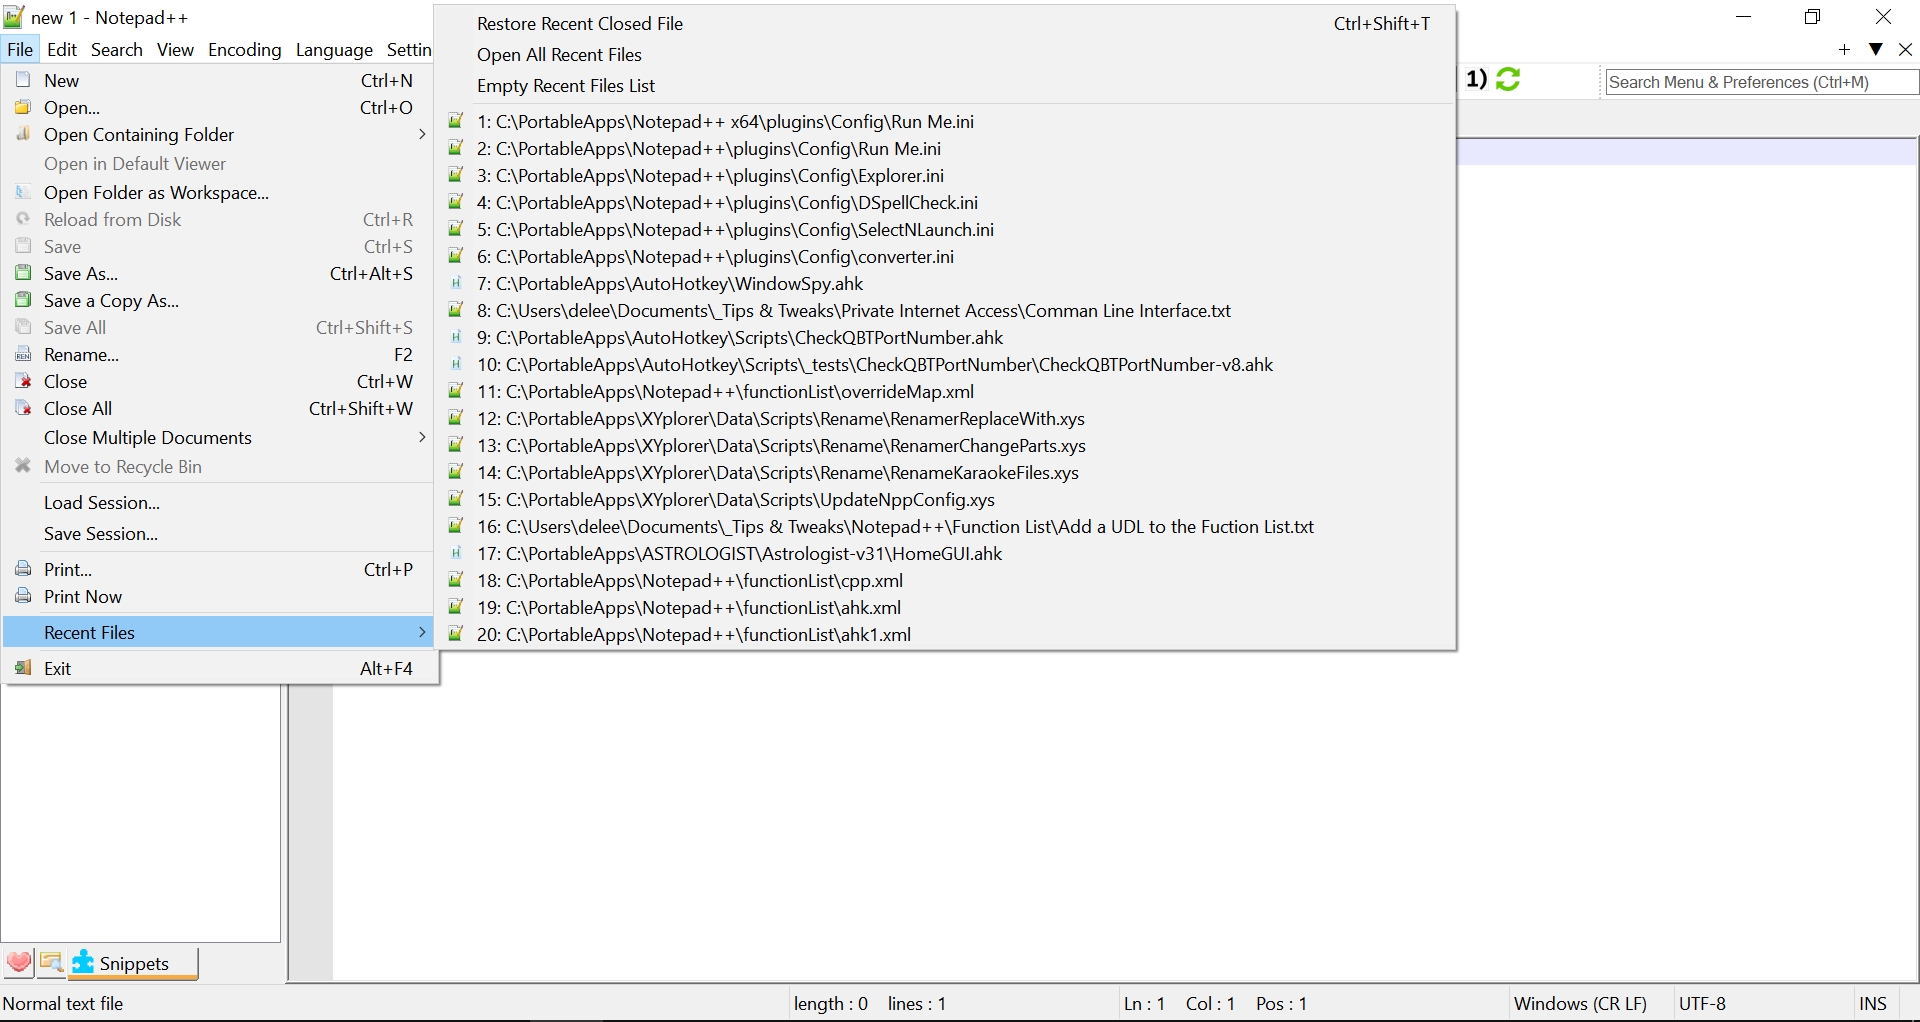The image size is (1920, 1022).
Task: Open recent file RenameKaraokeFiles.xys
Action: click(x=946, y=472)
